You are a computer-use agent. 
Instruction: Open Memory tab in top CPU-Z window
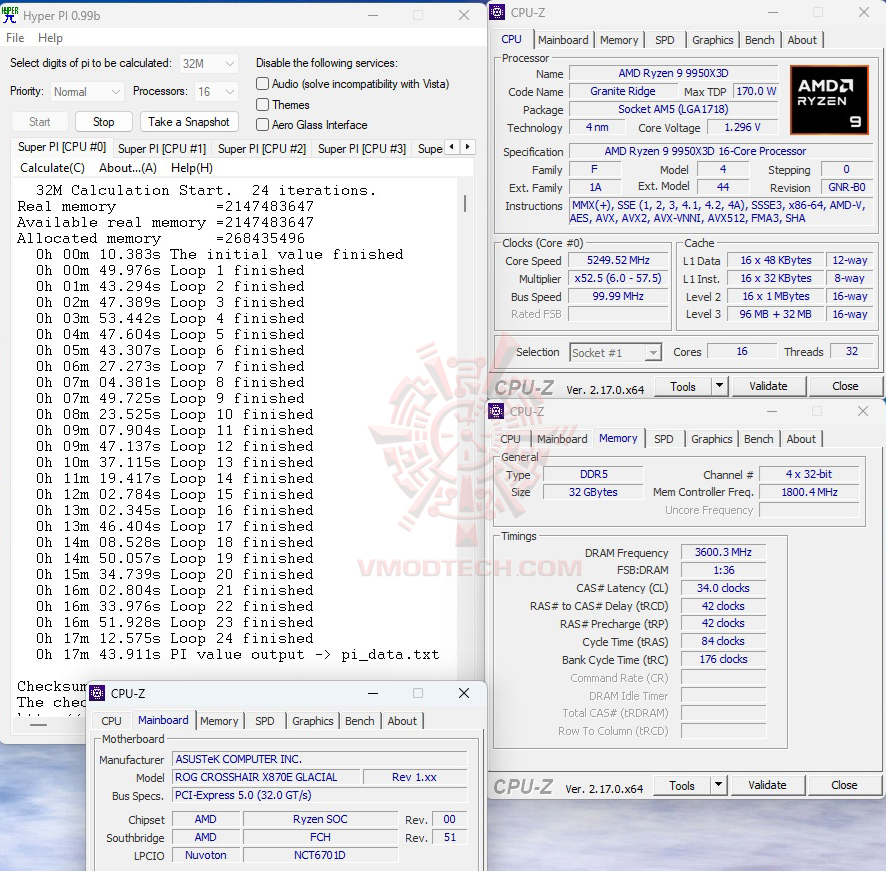(619, 40)
